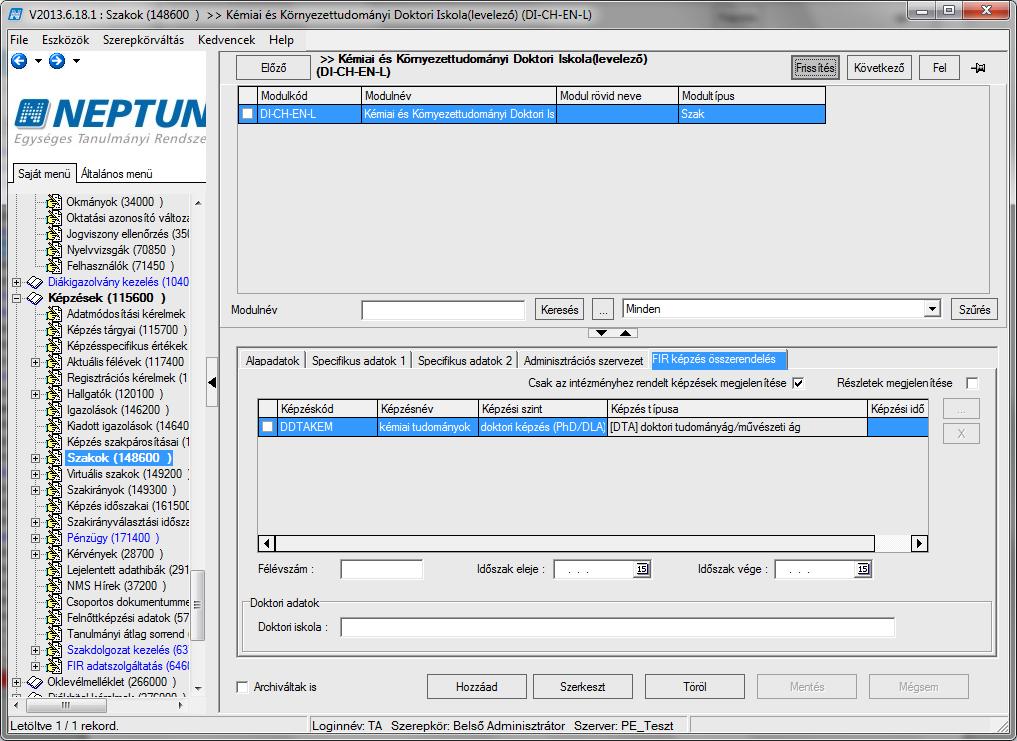This screenshot has width=1017, height=741.
Task: Click the Diákigazolvány kezelés book icon
Action: point(35,282)
